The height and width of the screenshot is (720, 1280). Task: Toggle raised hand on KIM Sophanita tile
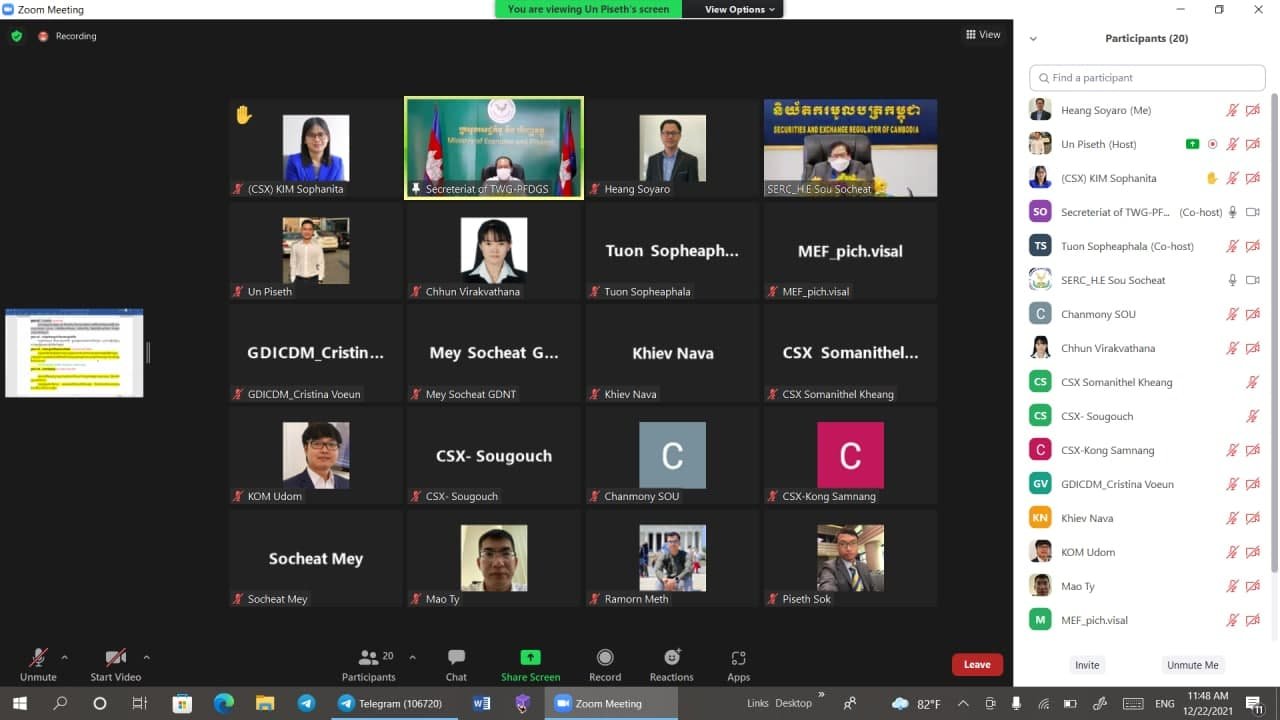click(243, 115)
